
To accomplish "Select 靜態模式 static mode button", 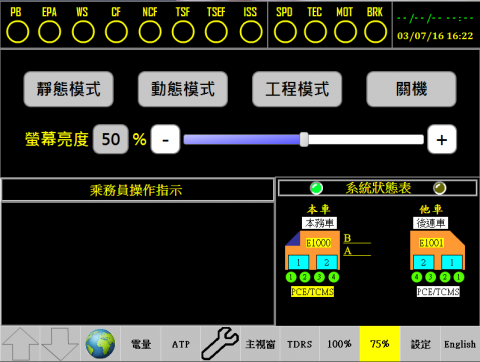I will [x=69, y=89].
